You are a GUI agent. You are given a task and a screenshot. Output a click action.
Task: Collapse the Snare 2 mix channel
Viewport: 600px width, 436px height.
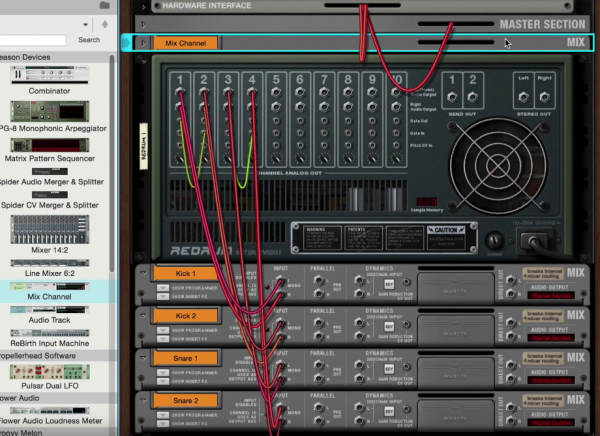pos(143,400)
